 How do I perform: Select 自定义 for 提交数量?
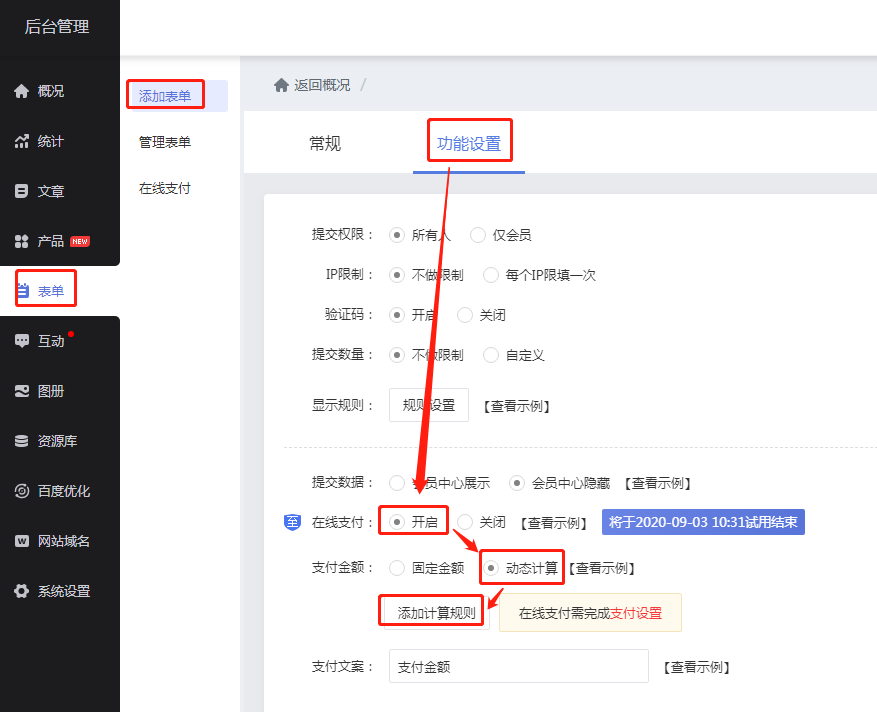coord(491,355)
